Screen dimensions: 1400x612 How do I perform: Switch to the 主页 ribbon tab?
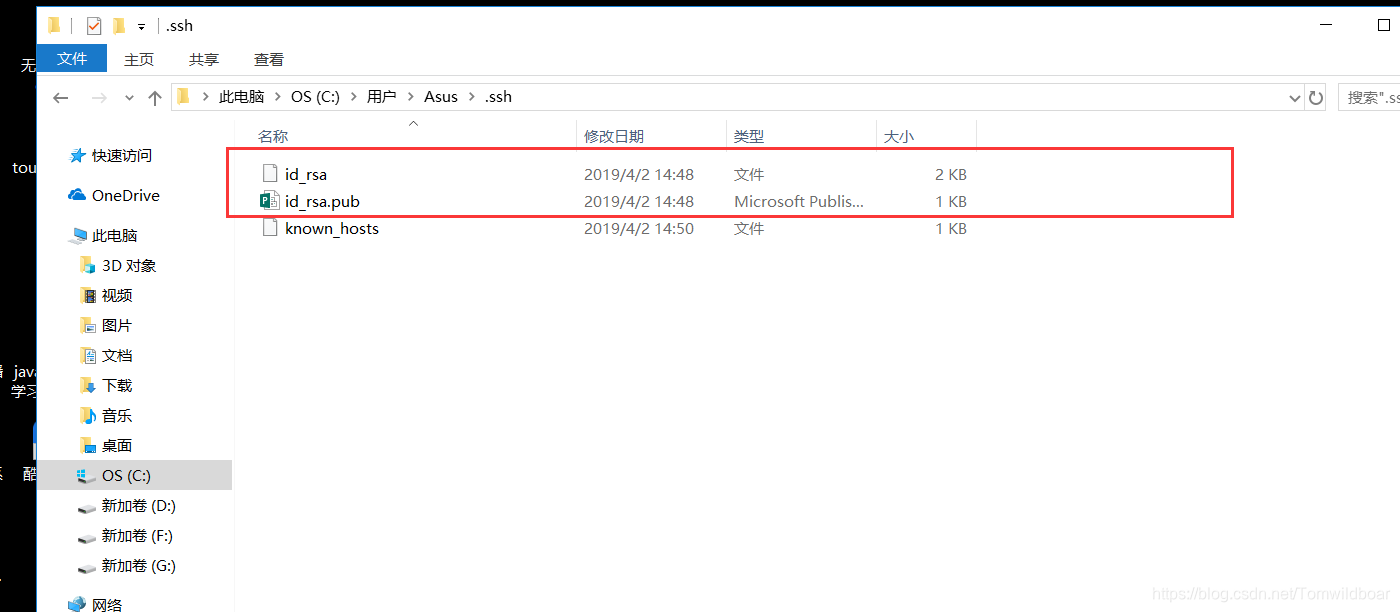pos(139,60)
